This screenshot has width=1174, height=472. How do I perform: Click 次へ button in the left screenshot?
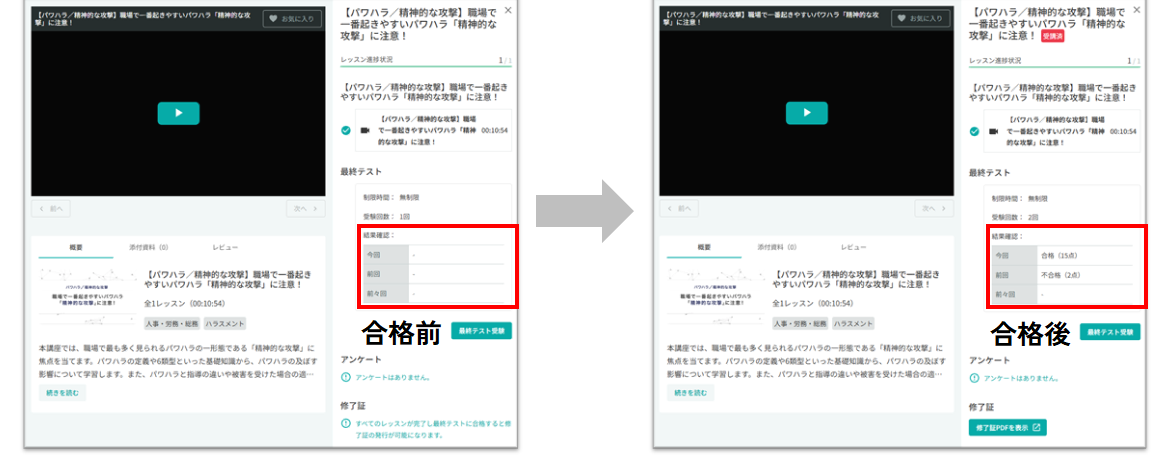[305, 208]
